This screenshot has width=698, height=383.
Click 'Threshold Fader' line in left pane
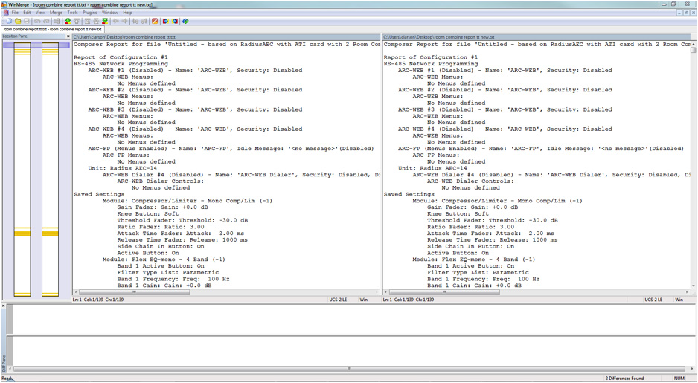pos(183,220)
